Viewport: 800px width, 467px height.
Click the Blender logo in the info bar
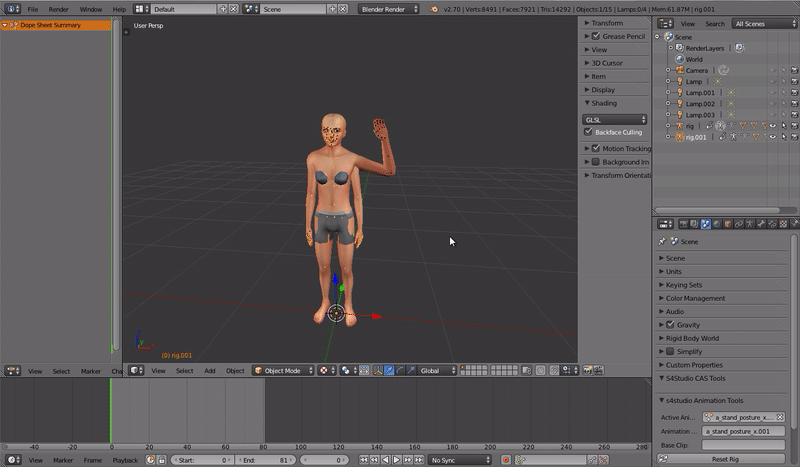point(434,9)
